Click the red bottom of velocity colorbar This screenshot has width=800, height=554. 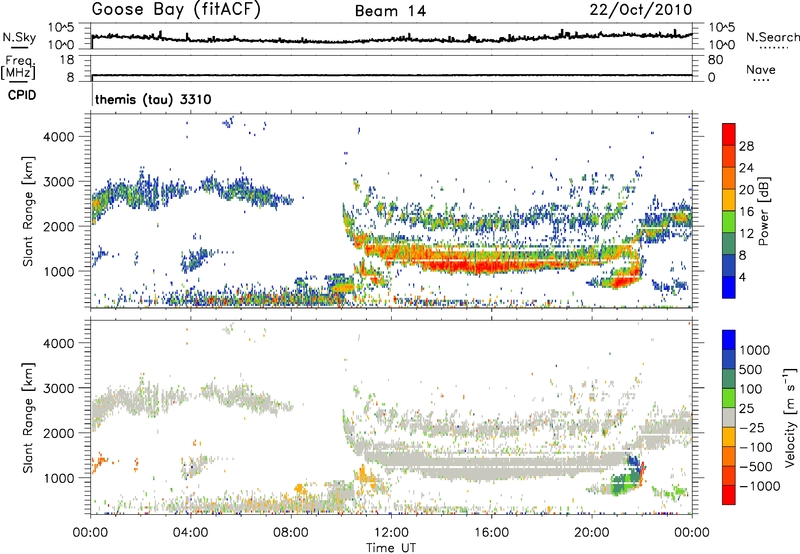[729, 495]
